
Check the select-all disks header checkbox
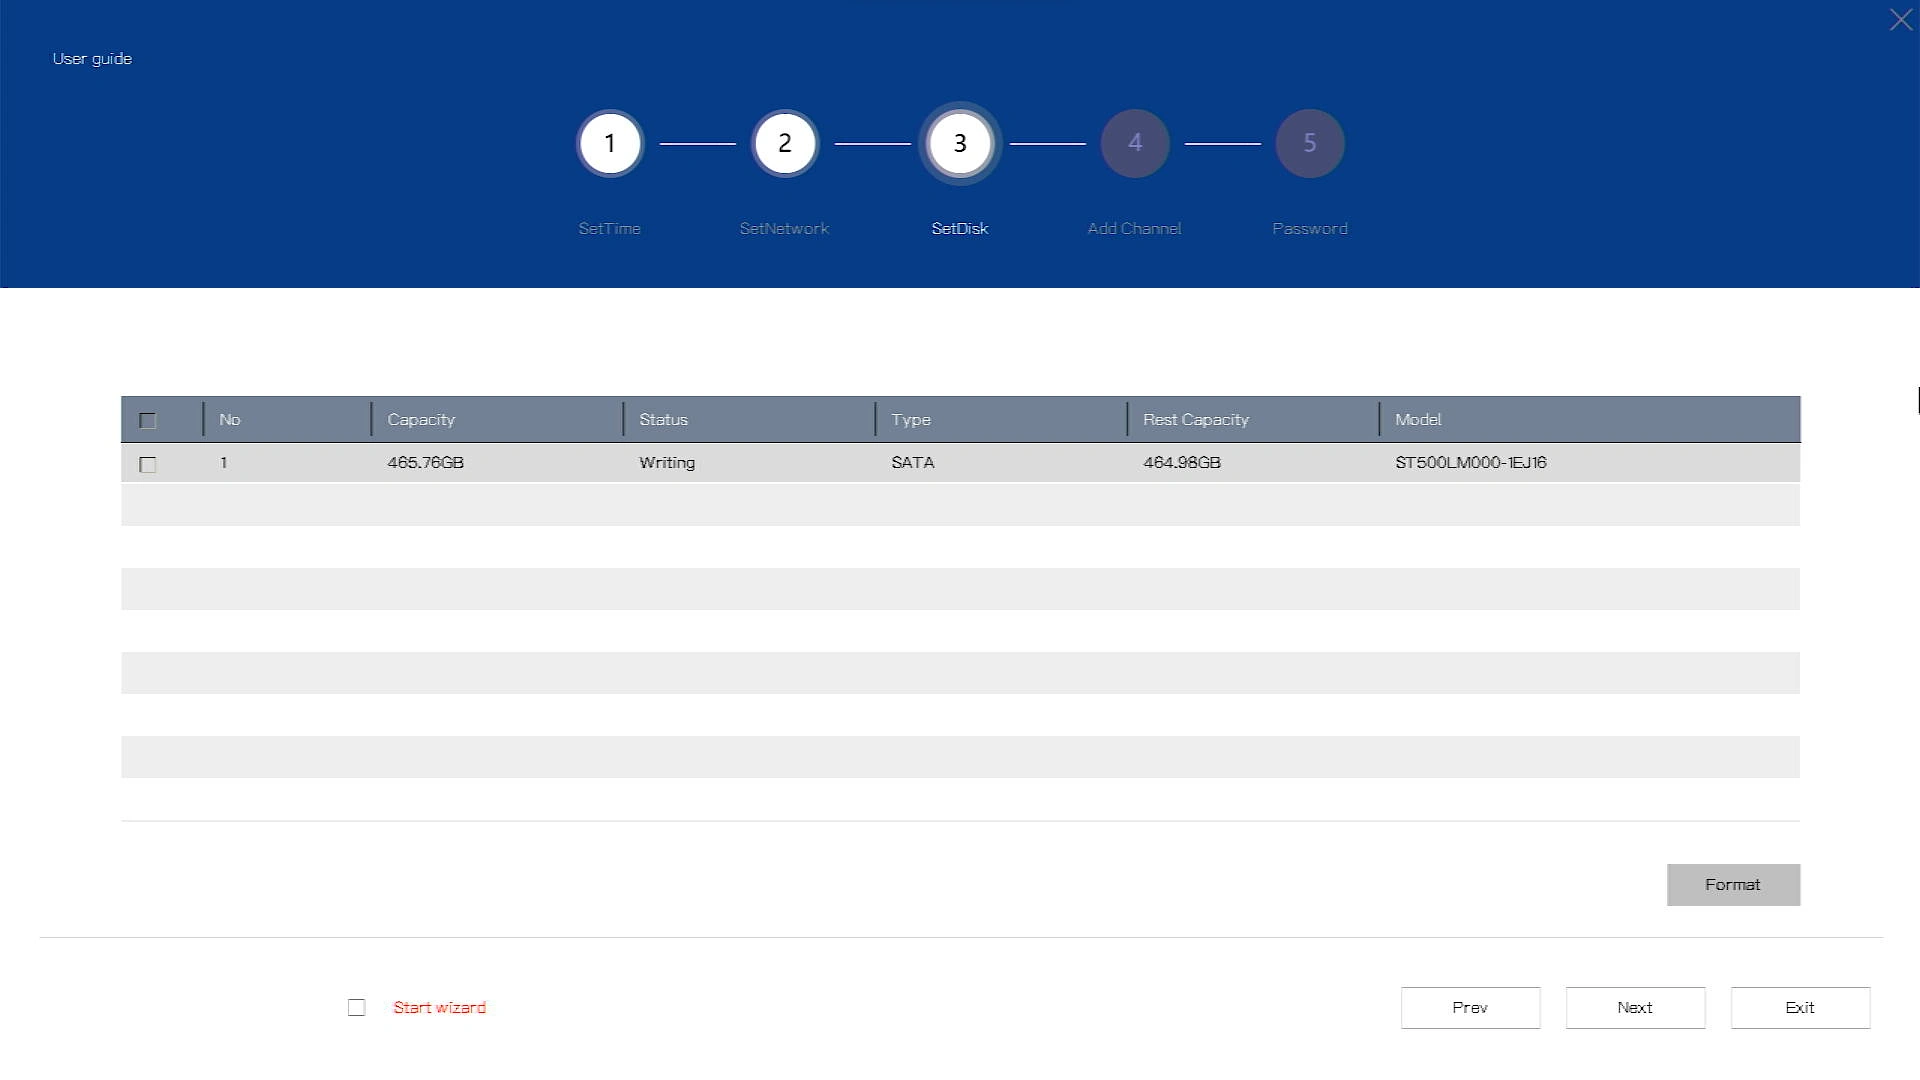point(148,421)
